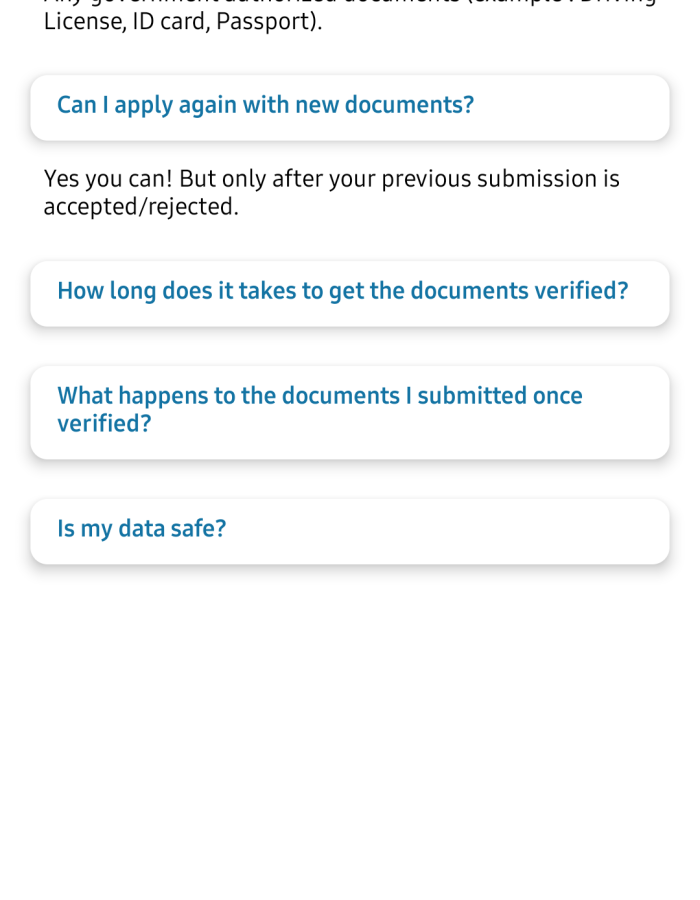Open "How long does it takes to get the documents verified?"
This screenshot has width=700, height=900.
pyautogui.click(x=349, y=292)
